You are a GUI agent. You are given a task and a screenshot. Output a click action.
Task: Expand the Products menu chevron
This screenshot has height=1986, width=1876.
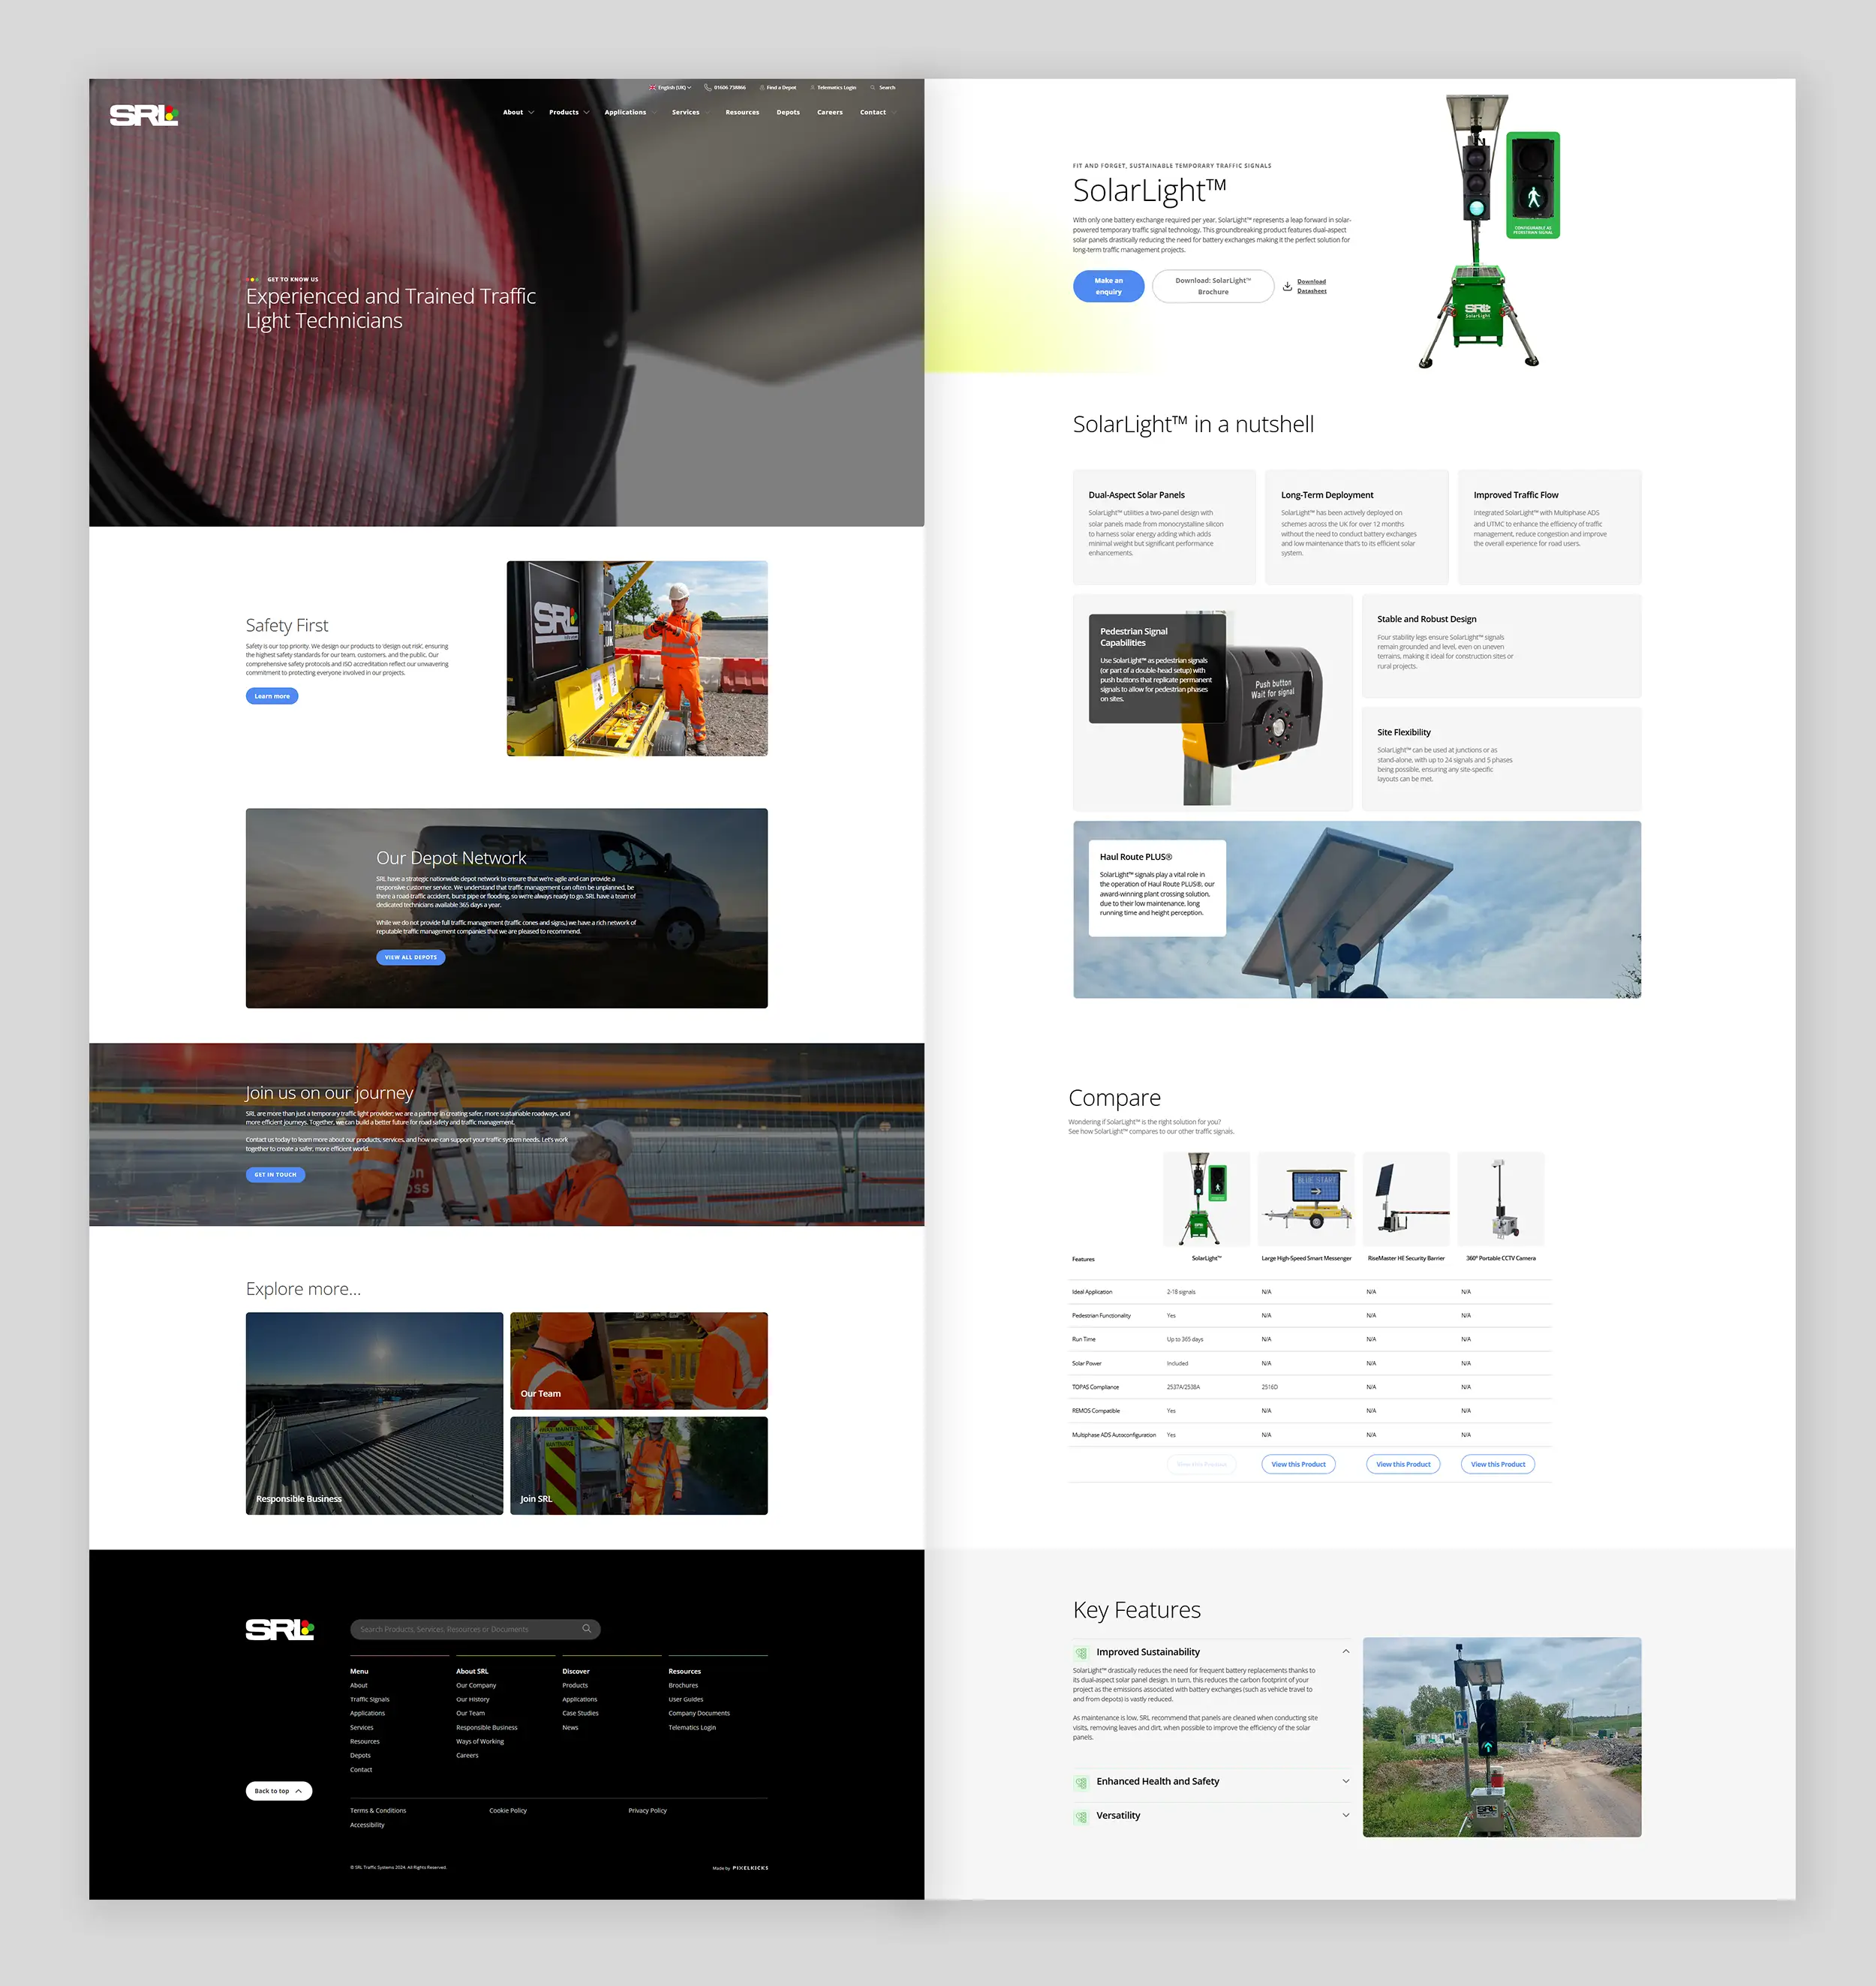586,113
